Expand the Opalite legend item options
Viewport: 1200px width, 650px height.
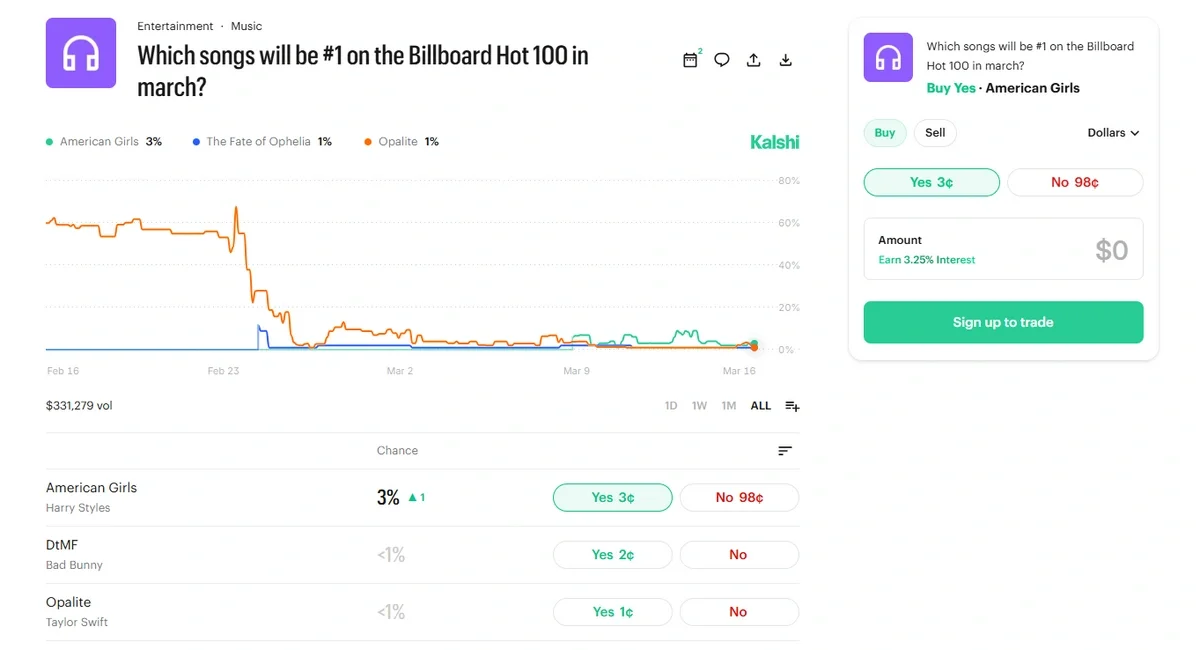[400, 141]
